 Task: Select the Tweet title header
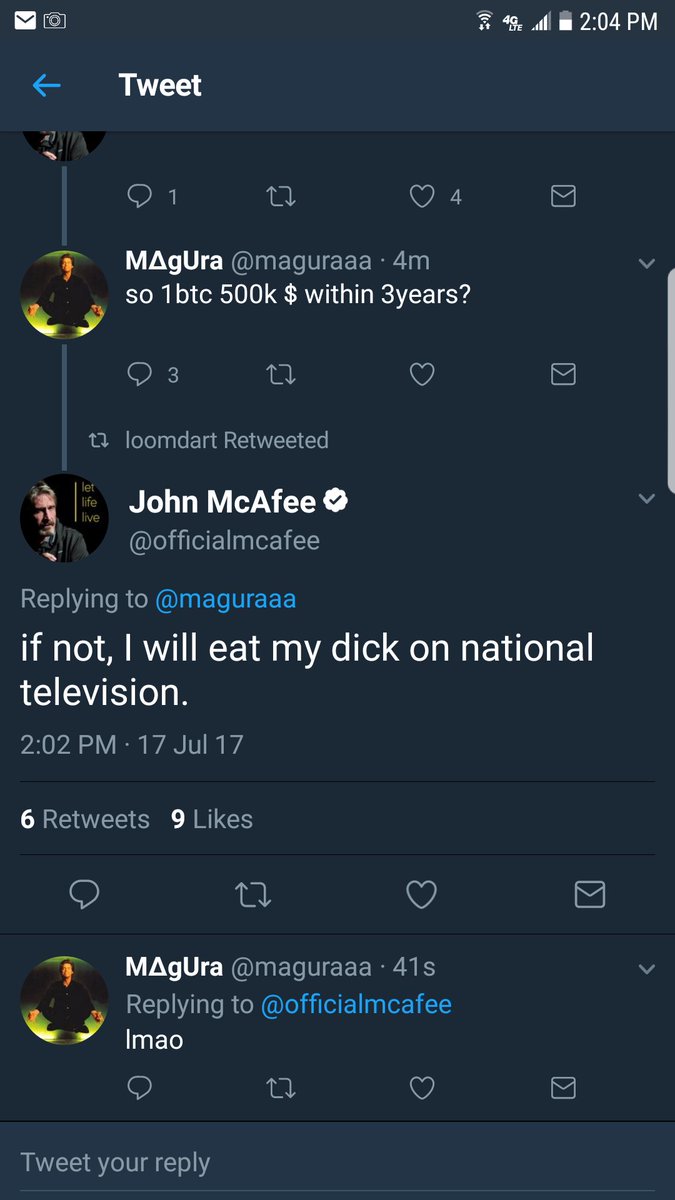coord(160,85)
